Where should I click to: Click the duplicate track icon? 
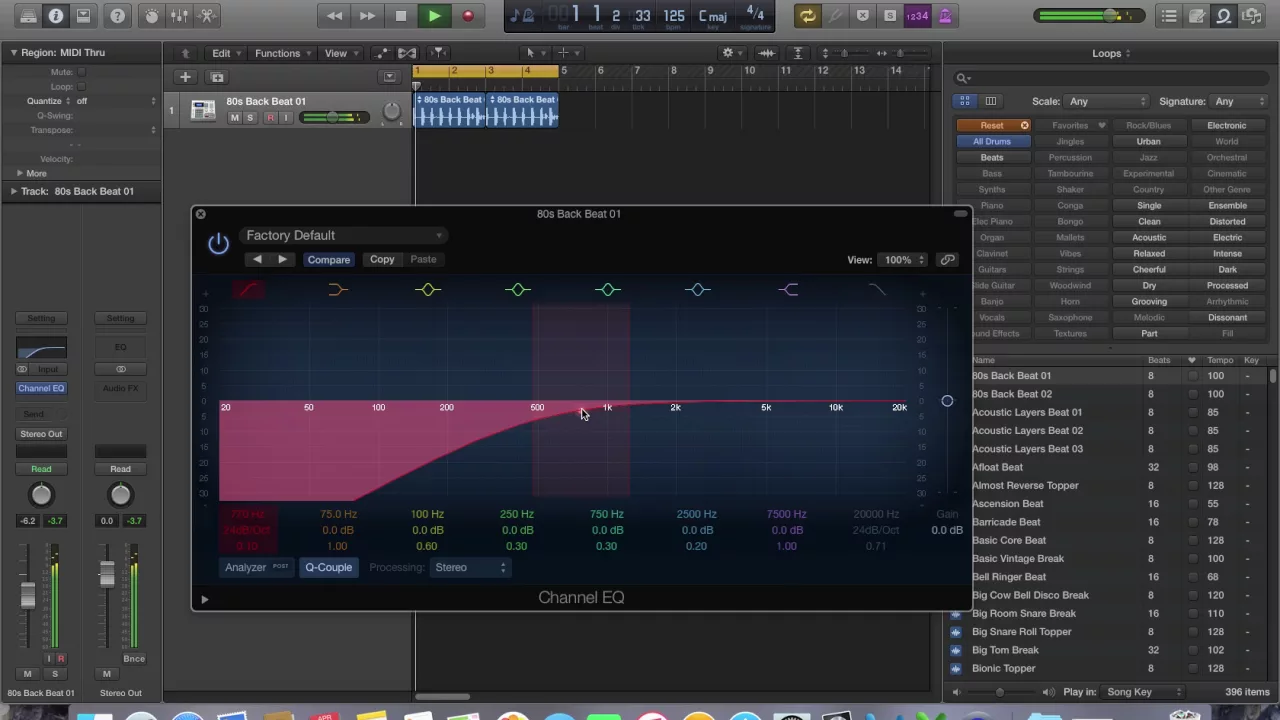217,77
